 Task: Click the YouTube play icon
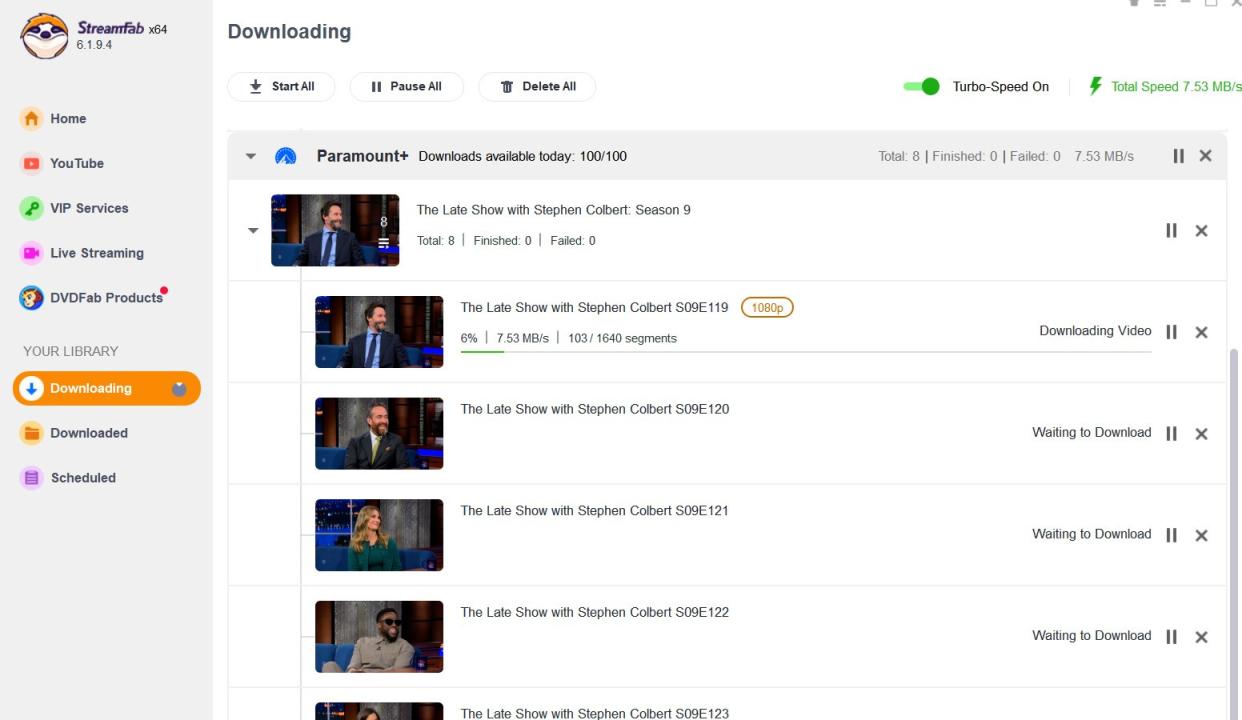(32, 163)
